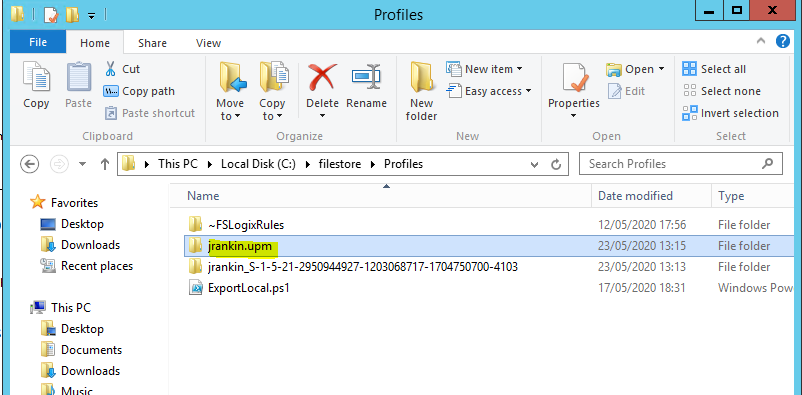Expand the Properties dropdown arrow

coord(573,116)
